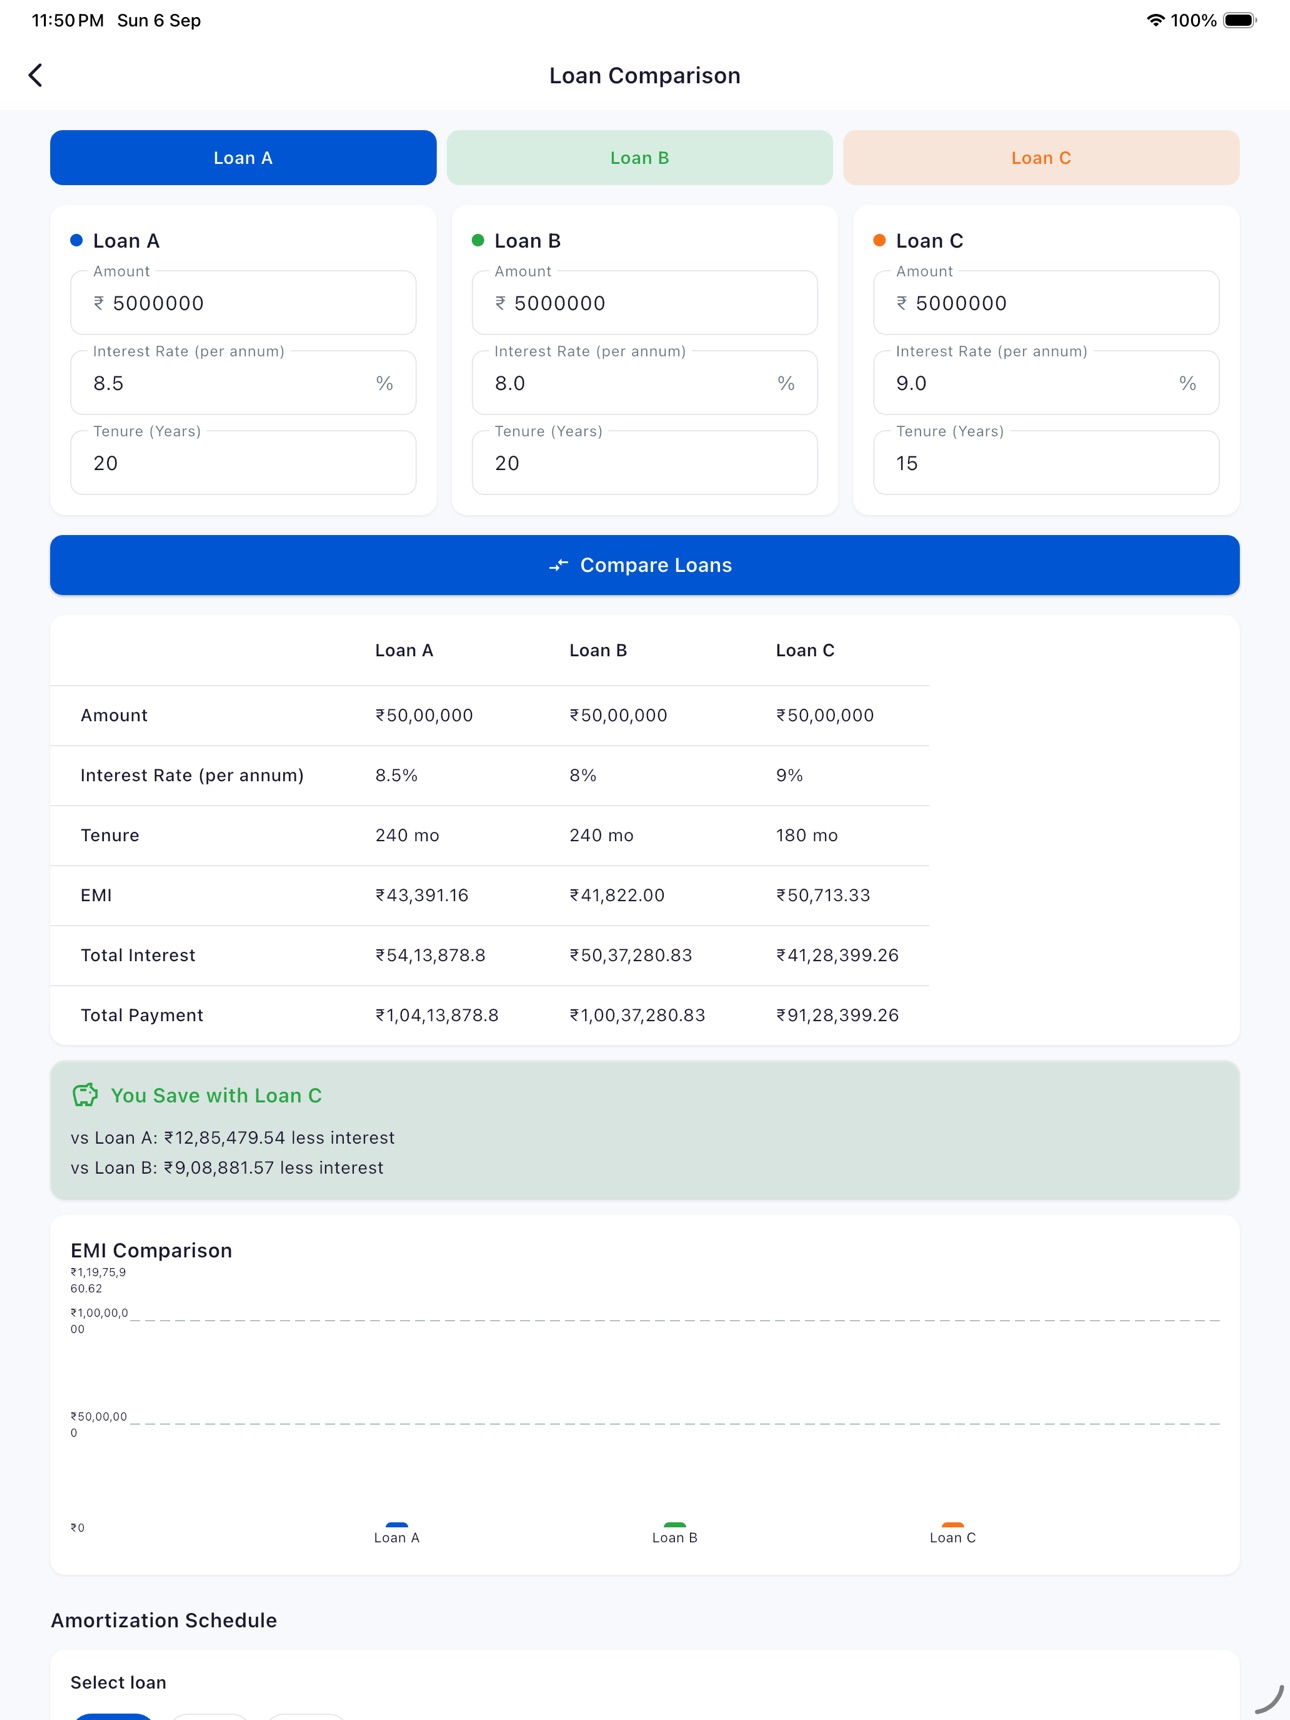Click the green dot beside Loan B
Screen dimensions: 1290x1720
[x=478, y=240]
